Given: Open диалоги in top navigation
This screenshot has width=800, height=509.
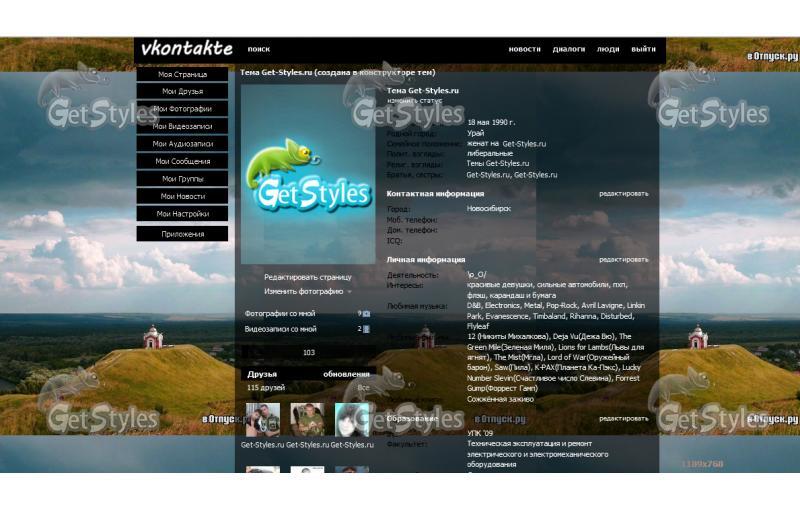Looking at the screenshot, I should (x=569, y=49).
